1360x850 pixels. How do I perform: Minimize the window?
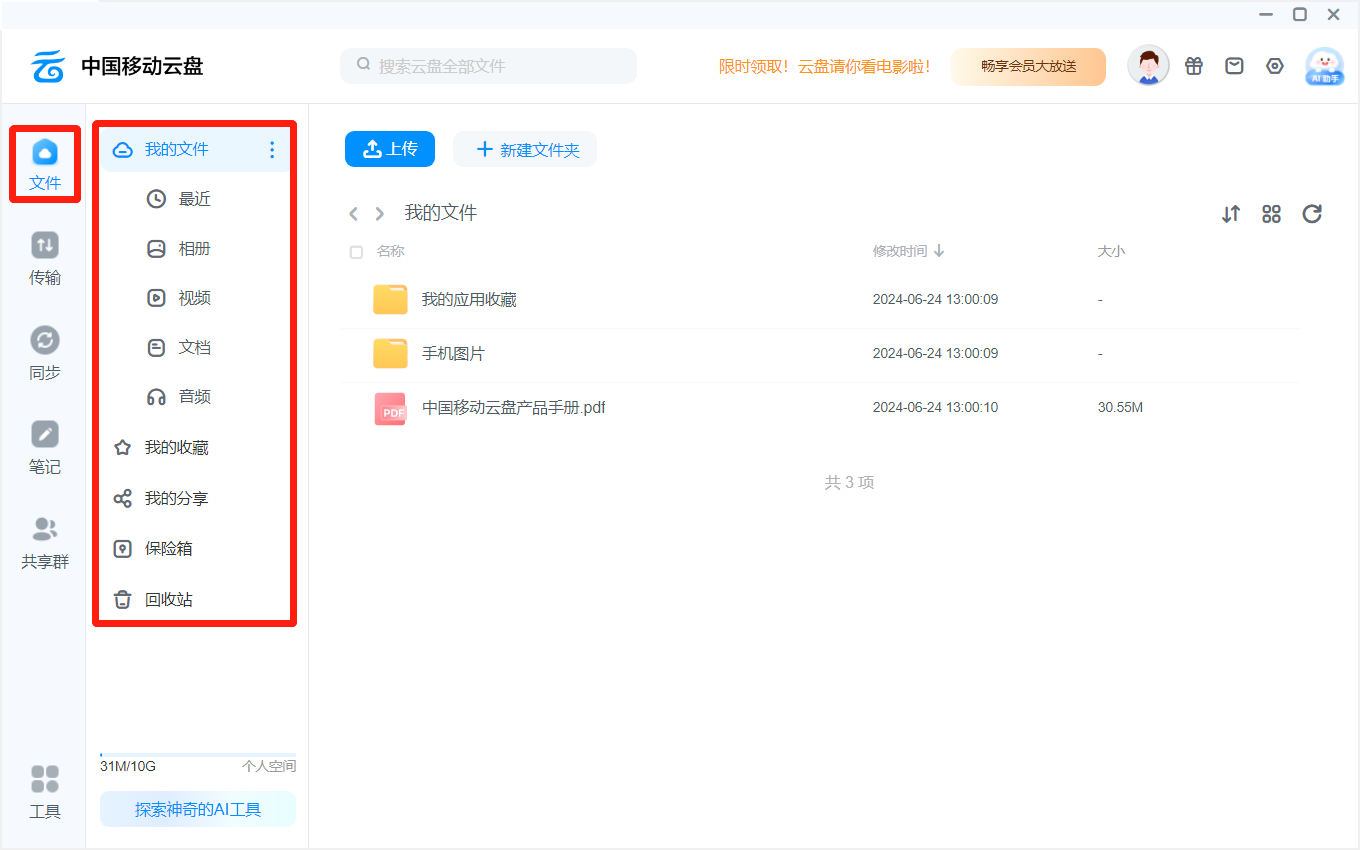[x=1266, y=15]
